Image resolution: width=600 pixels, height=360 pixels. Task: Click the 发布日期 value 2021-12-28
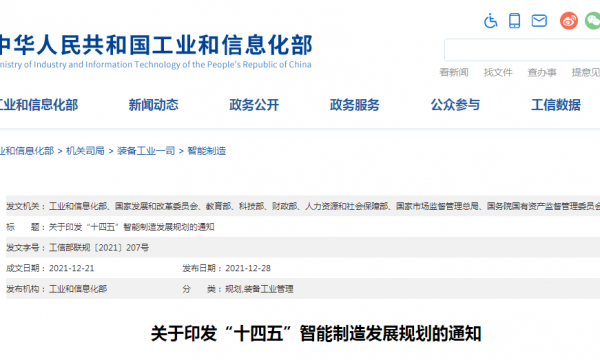[248, 269]
